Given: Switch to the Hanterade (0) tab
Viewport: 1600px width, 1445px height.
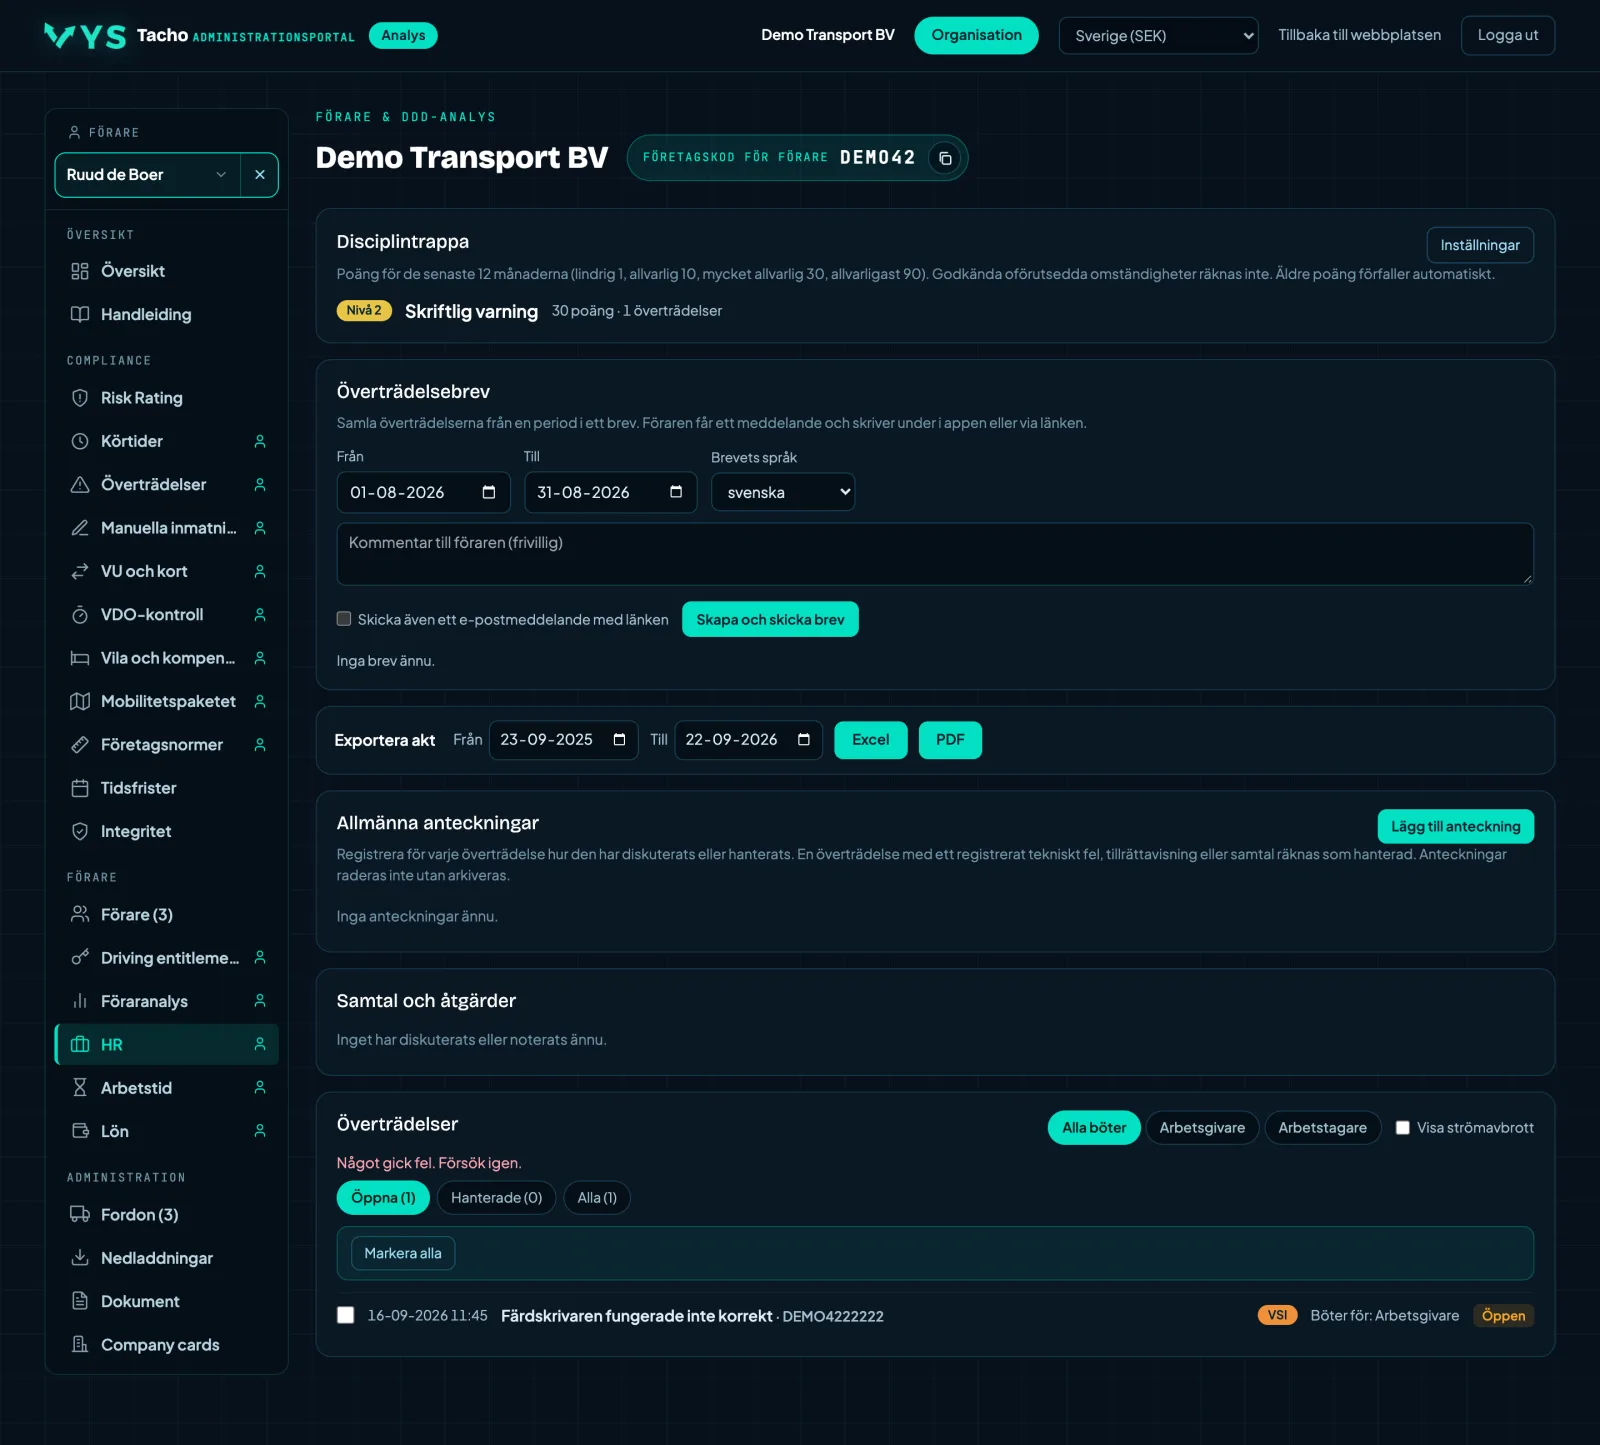Looking at the screenshot, I should [x=496, y=1198].
